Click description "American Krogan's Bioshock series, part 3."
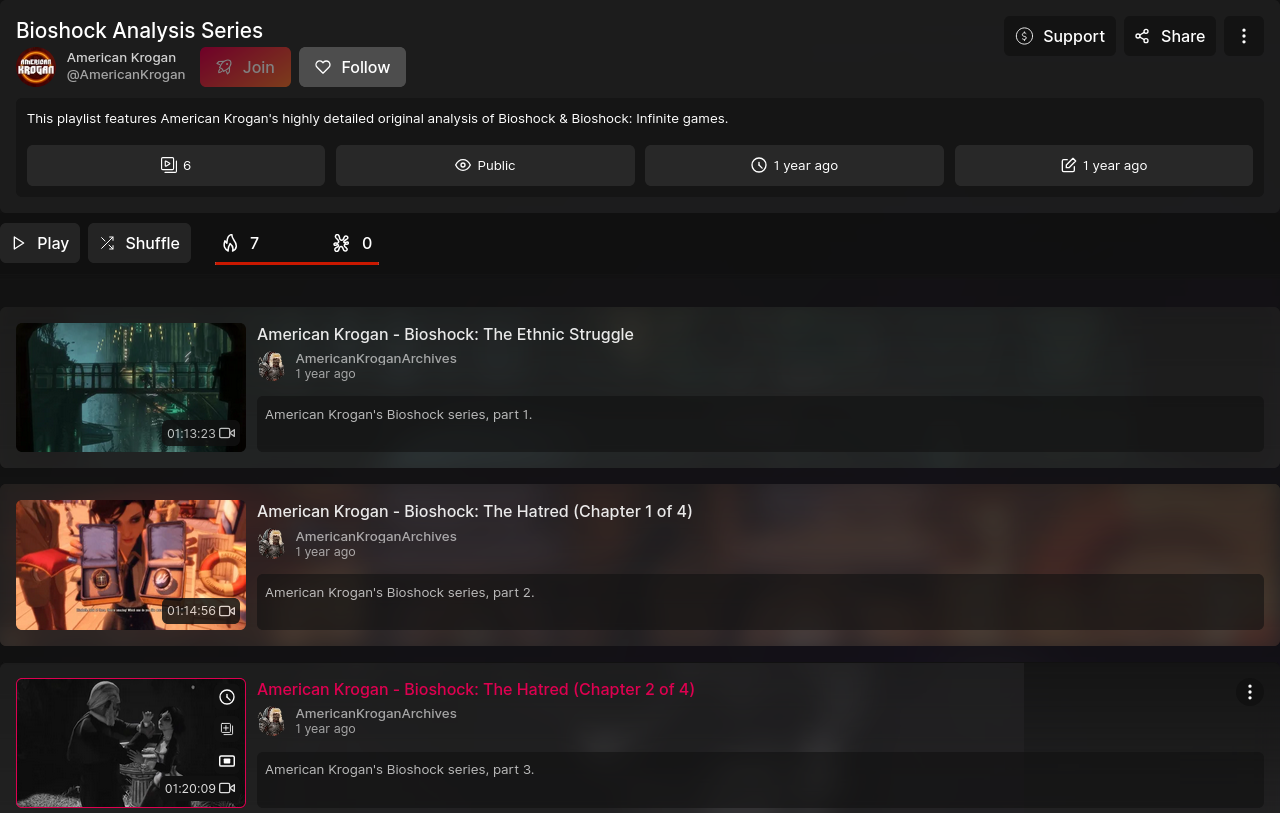Screen dimensions: 1280x813 click(x=400, y=769)
